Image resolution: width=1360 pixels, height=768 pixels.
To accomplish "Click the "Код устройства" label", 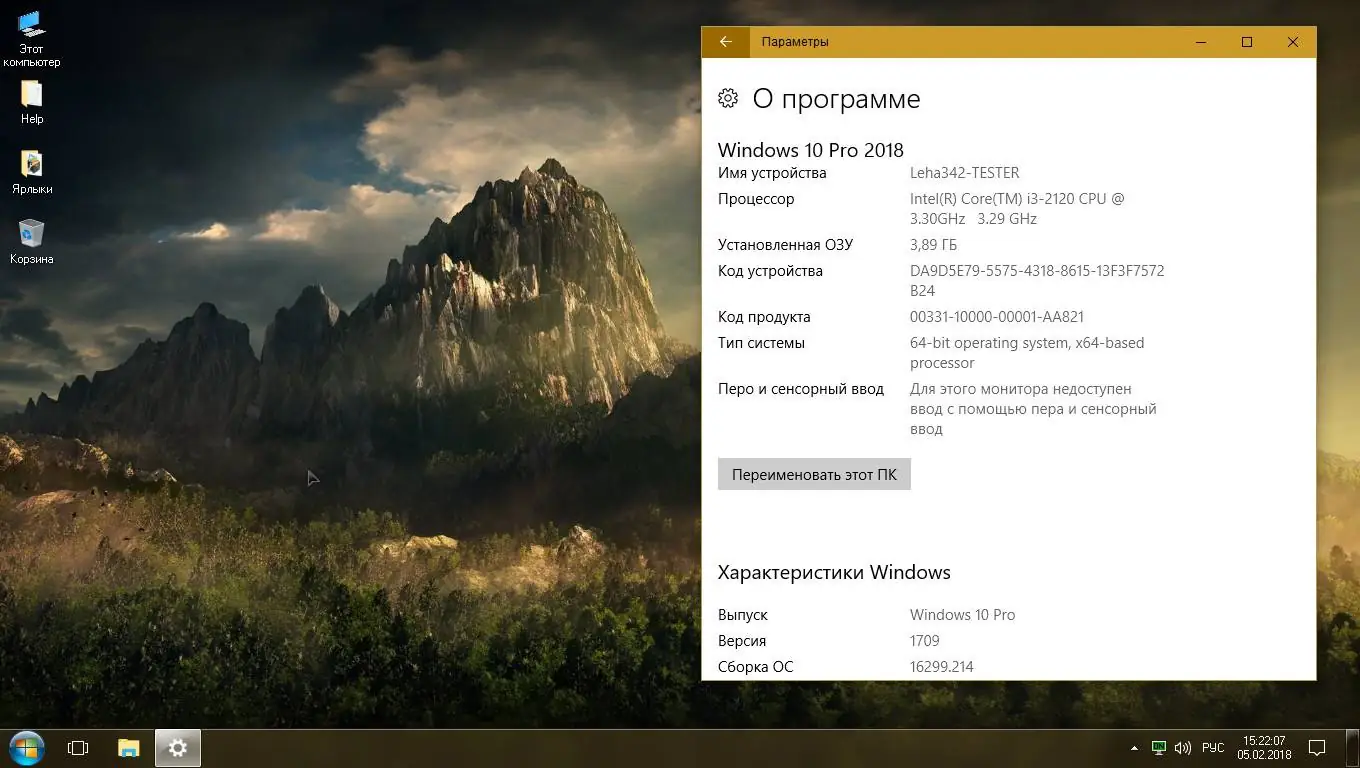I will [770, 271].
